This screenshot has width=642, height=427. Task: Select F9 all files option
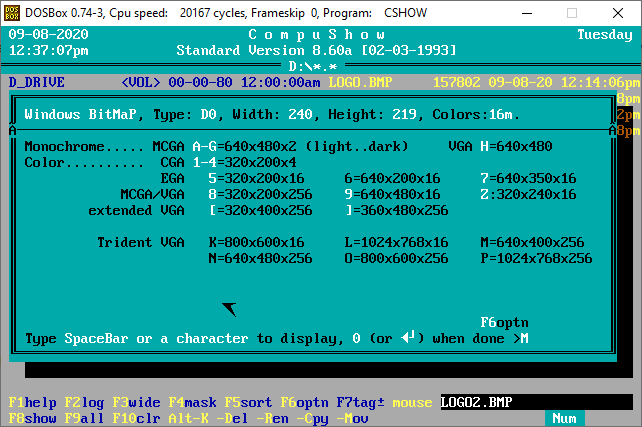click(85, 418)
